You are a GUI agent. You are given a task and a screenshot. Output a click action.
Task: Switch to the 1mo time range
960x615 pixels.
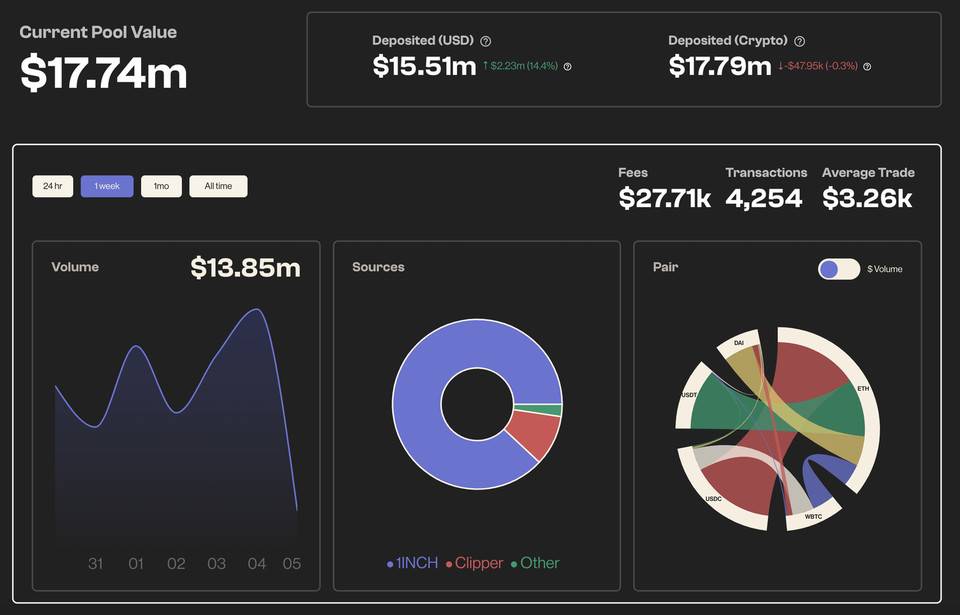pos(161,186)
